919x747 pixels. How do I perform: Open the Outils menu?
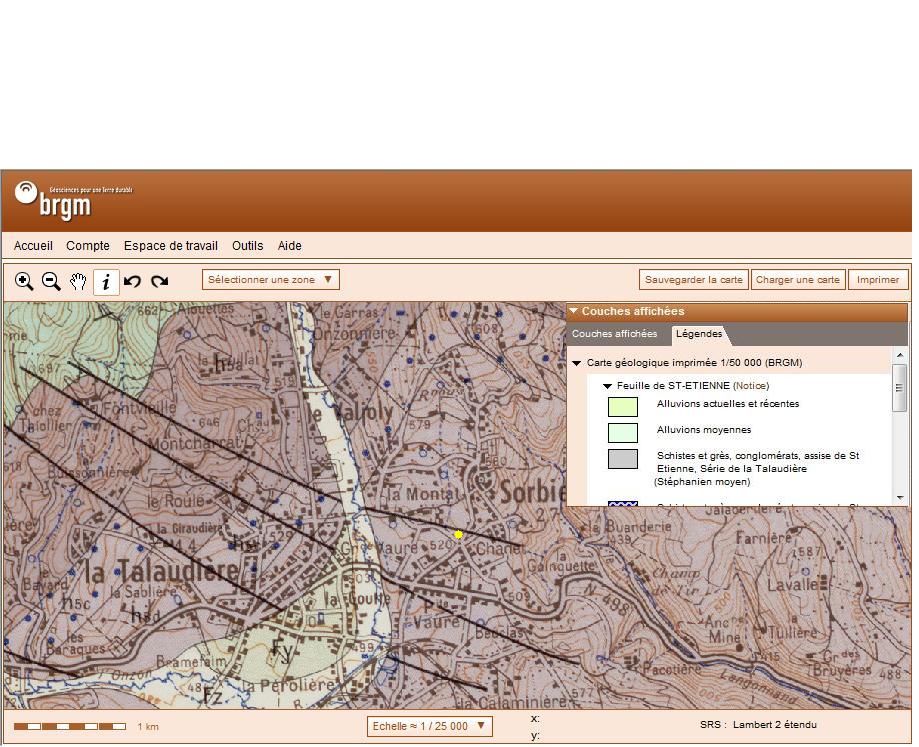(247, 246)
